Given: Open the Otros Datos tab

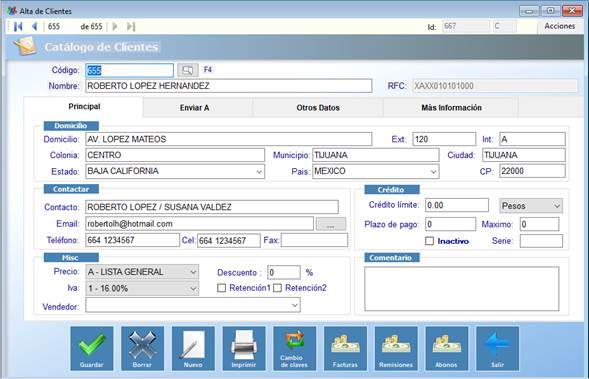Looking at the screenshot, I should click(x=318, y=108).
